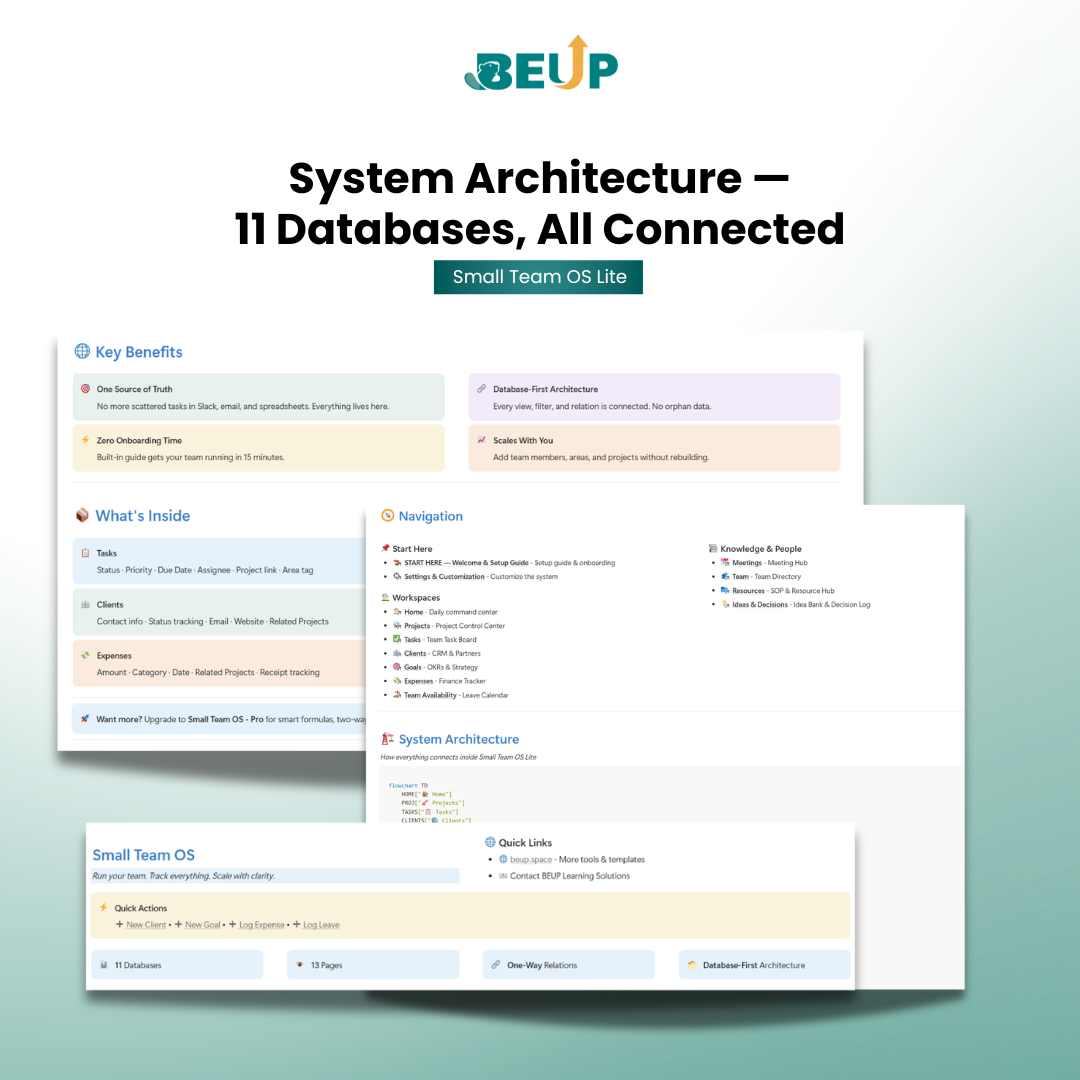Click the globe icon beside Key Benefits
This screenshot has height=1080, width=1080.
coord(82,352)
